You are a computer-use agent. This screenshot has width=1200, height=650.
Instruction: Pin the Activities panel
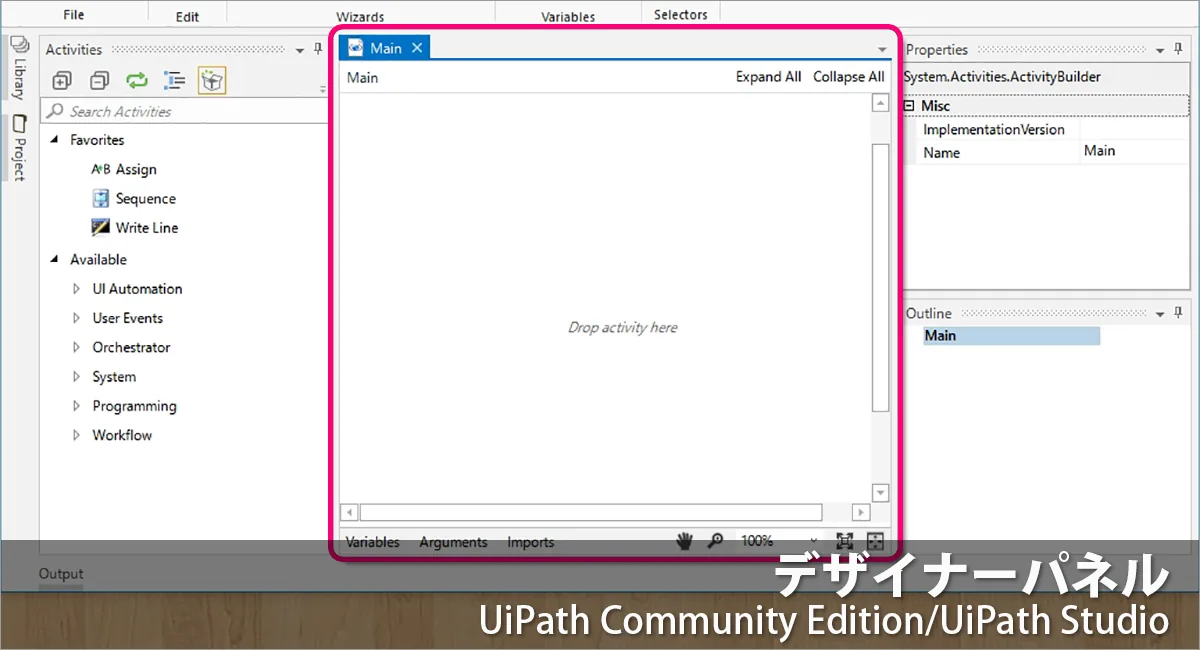(x=319, y=49)
